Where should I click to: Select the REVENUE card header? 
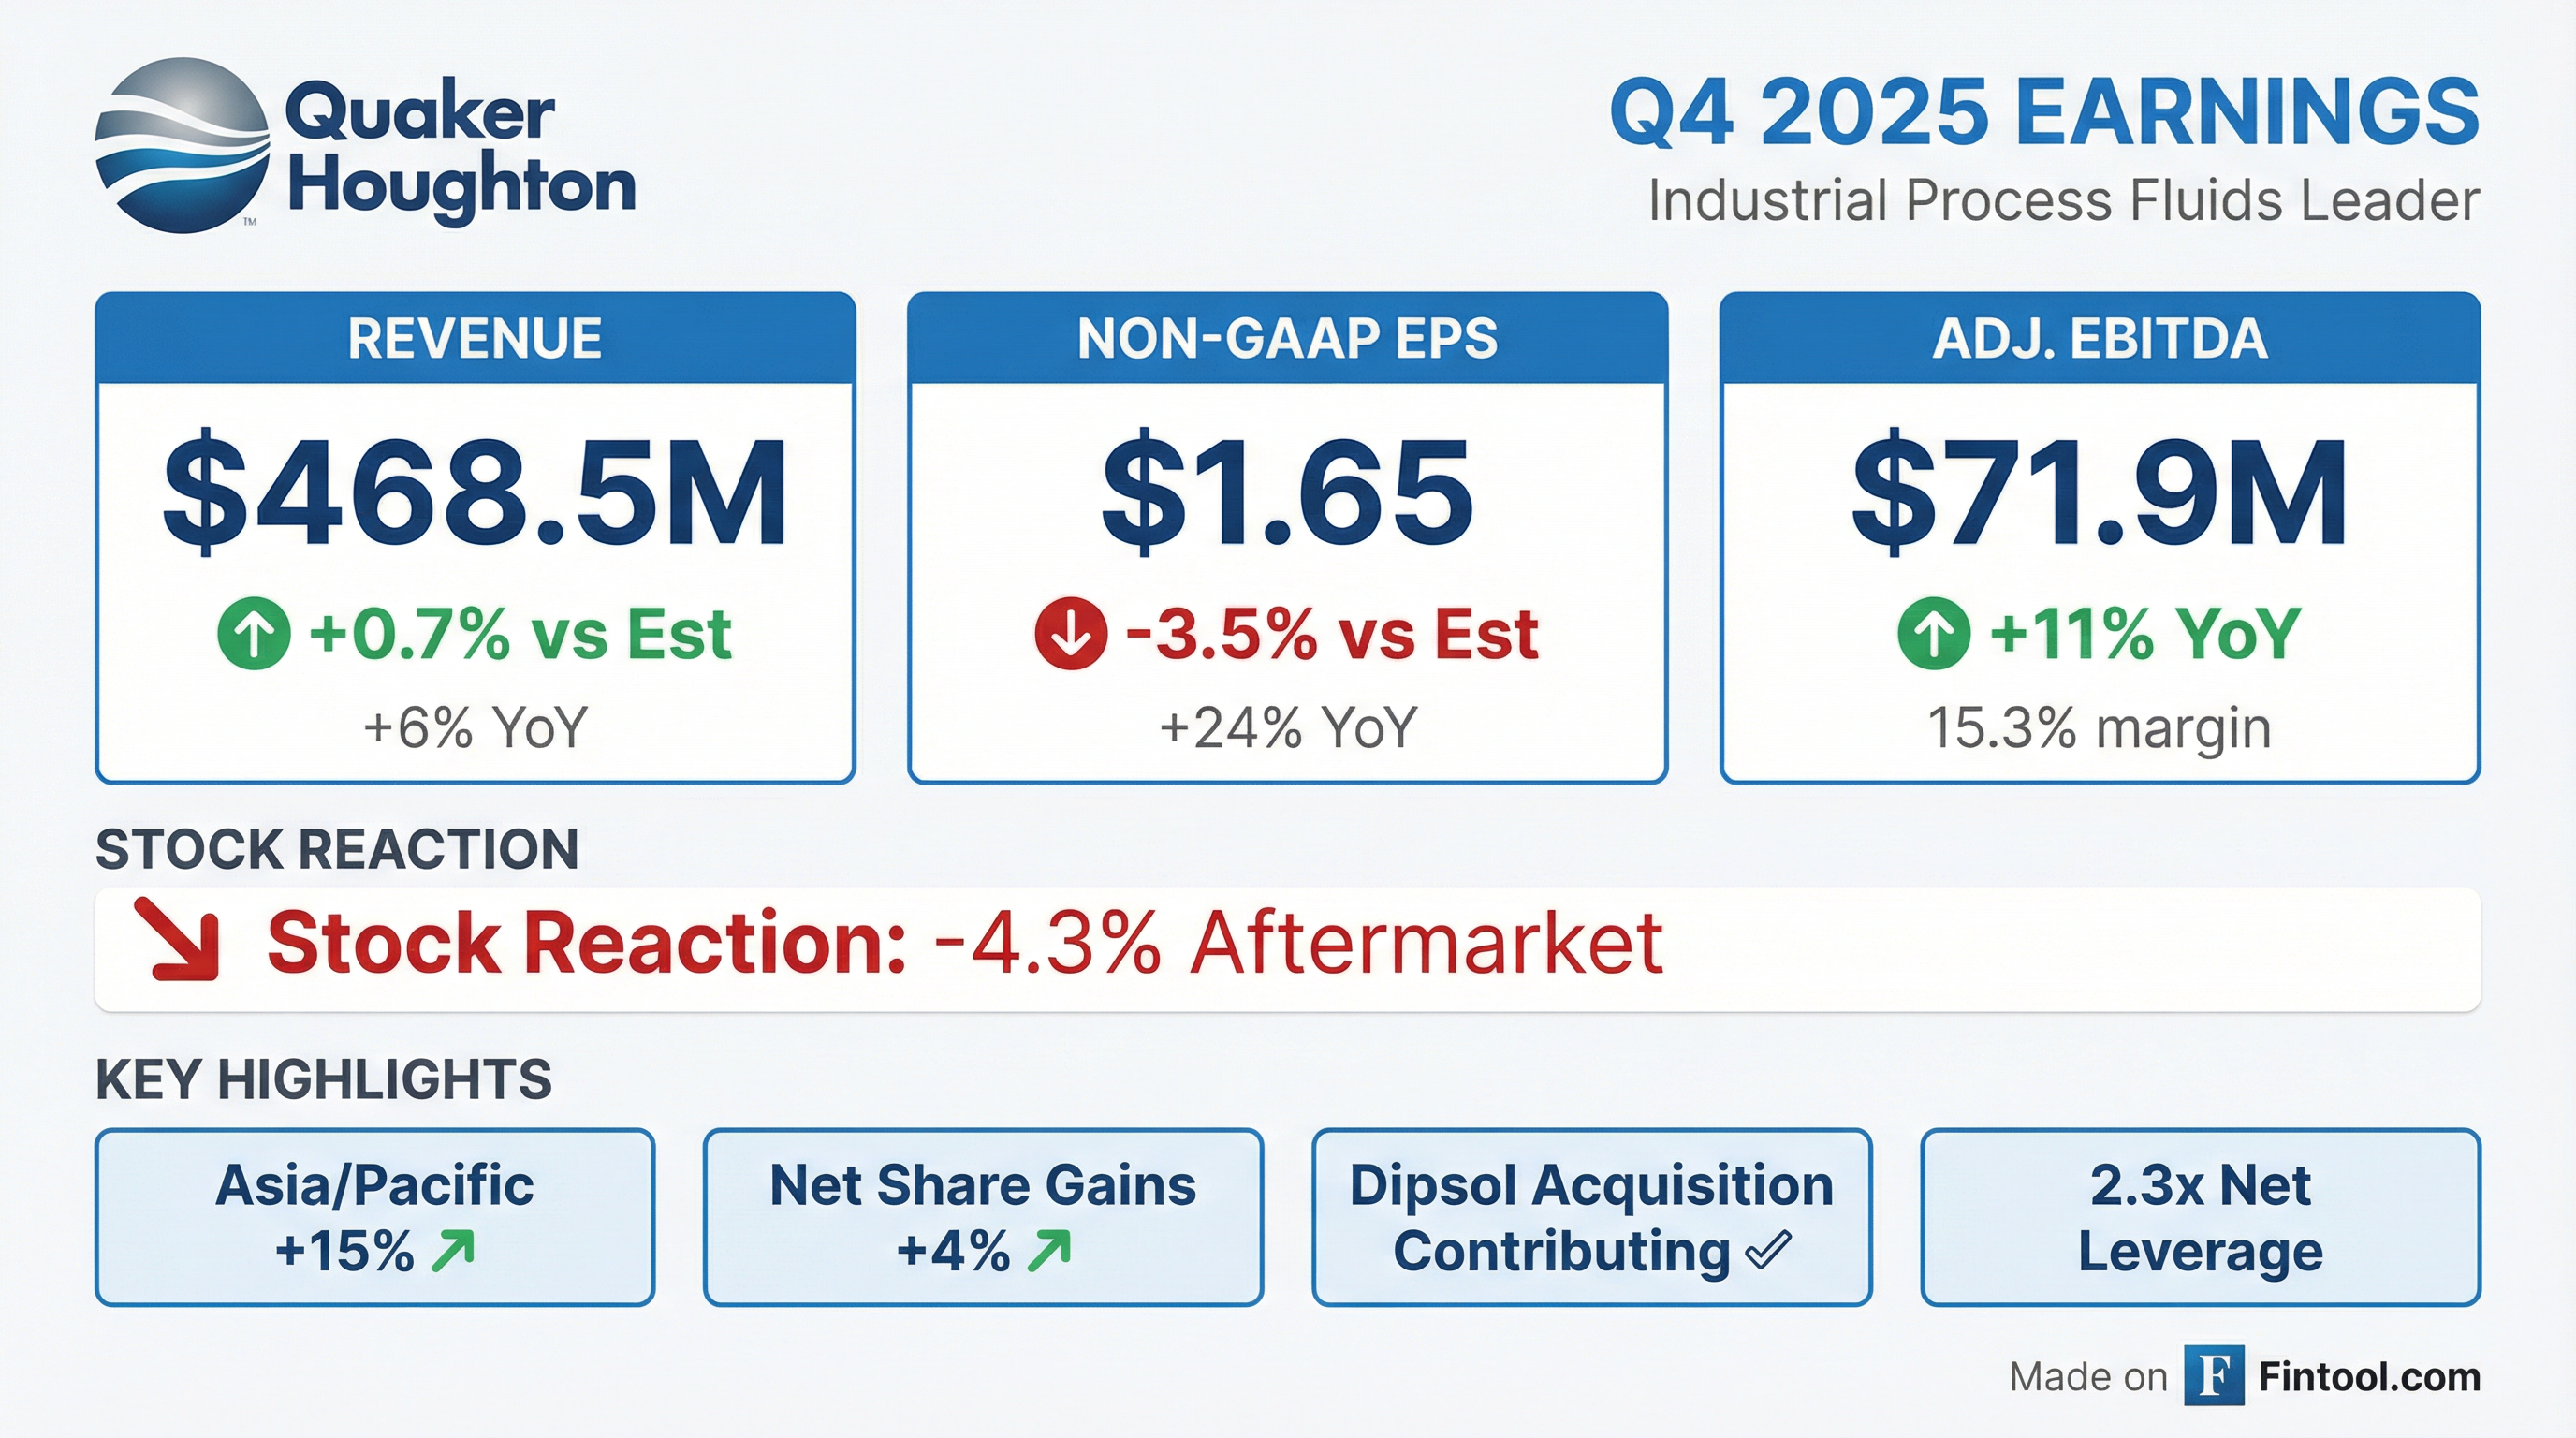[x=475, y=338]
